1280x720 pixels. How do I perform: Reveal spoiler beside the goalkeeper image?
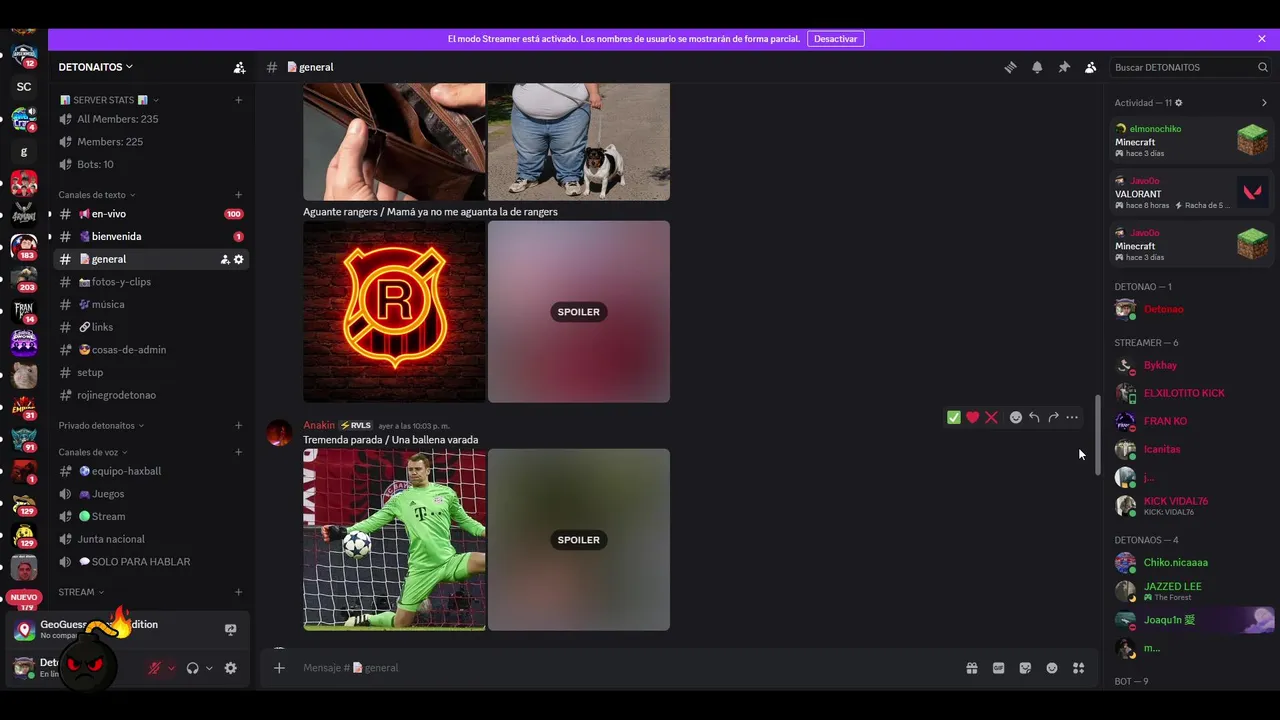[x=579, y=540]
